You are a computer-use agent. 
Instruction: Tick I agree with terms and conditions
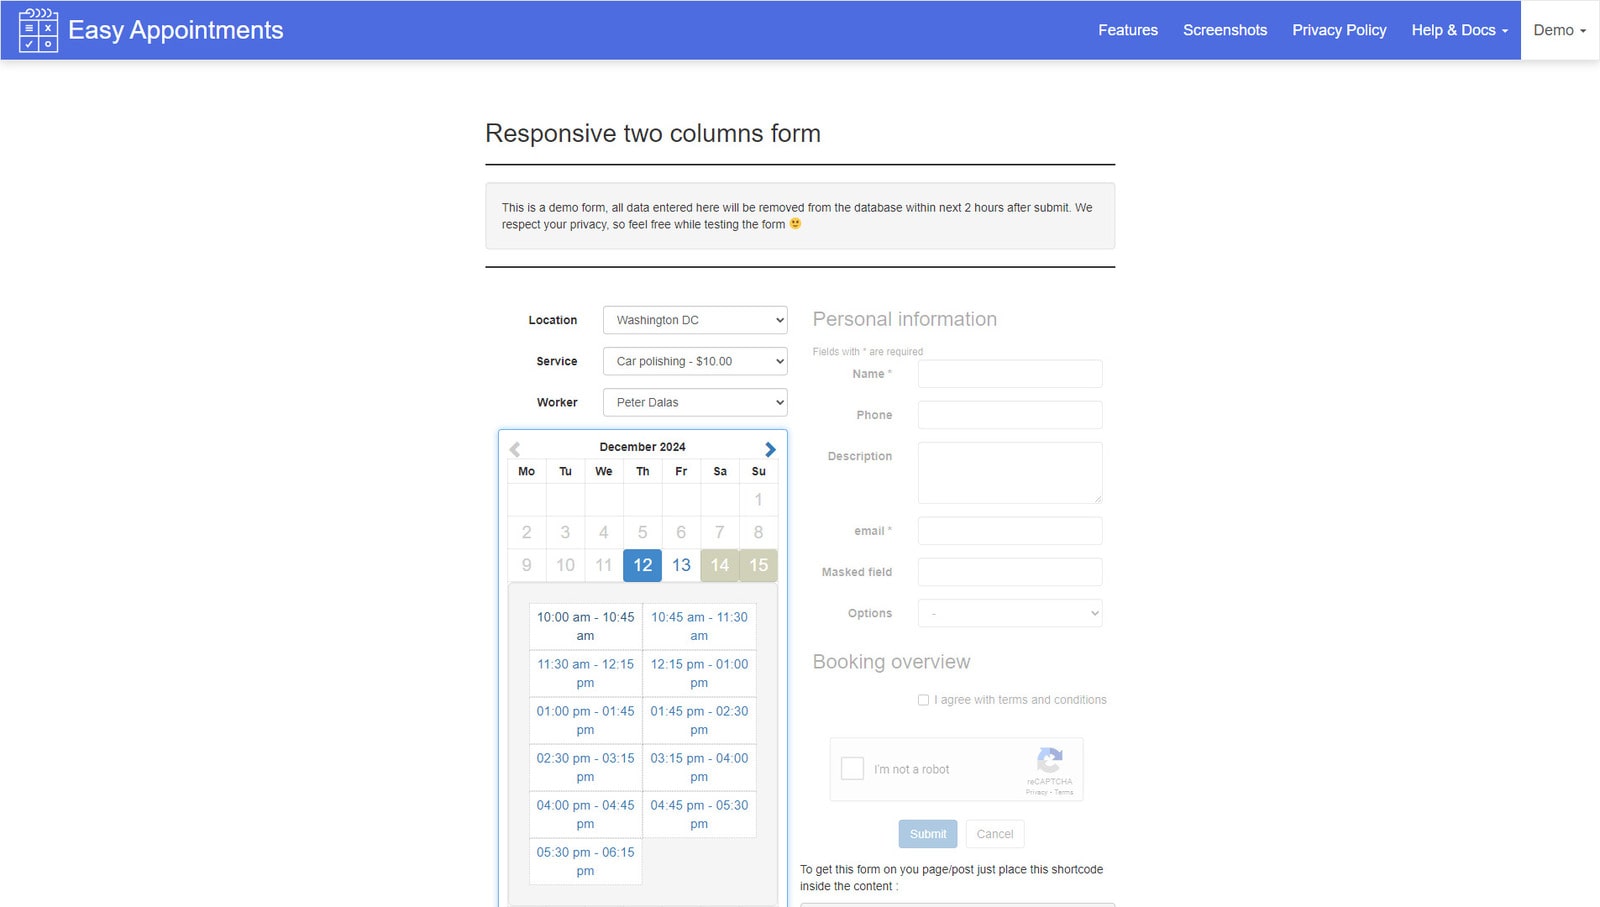(923, 700)
